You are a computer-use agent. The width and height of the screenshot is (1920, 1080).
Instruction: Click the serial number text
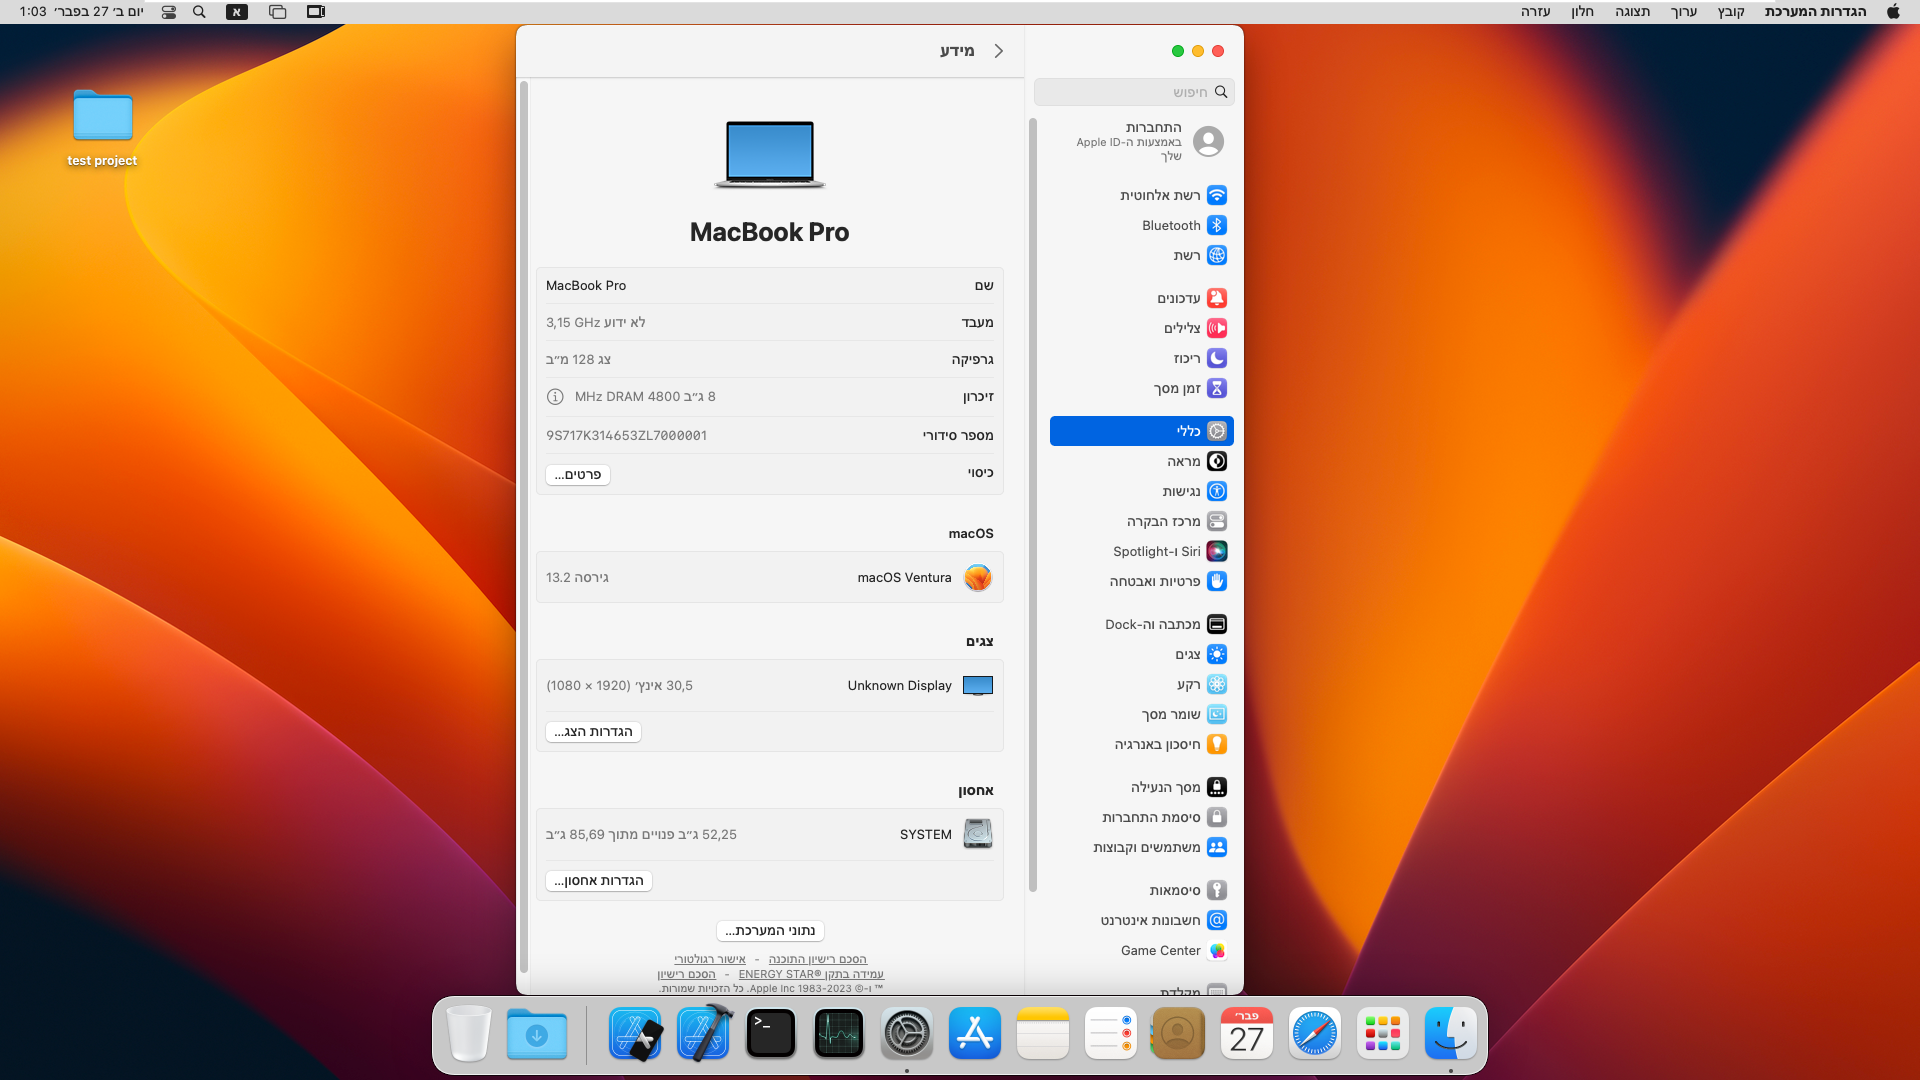click(626, 436)
